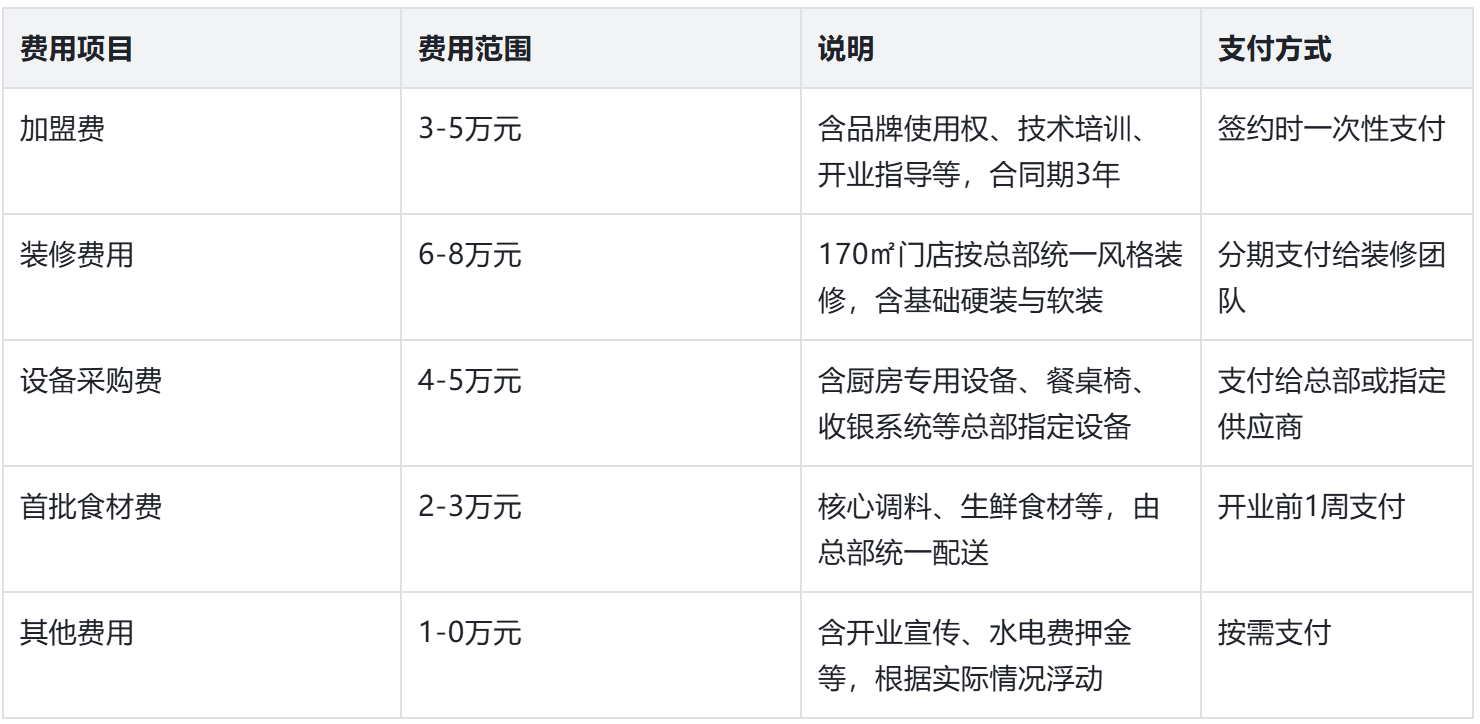Select the 设备采购费 row label cell
Screen dimensions: 1480x724
click(90, 382)
